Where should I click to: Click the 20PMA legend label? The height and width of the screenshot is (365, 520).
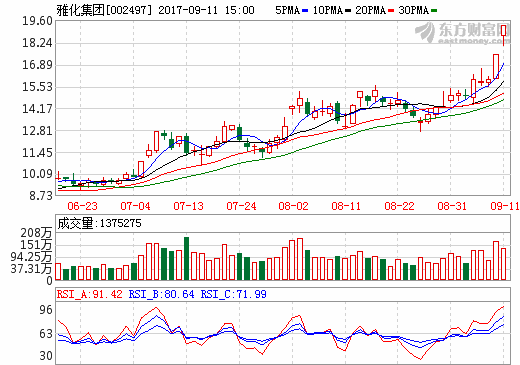tap(370, 10)
